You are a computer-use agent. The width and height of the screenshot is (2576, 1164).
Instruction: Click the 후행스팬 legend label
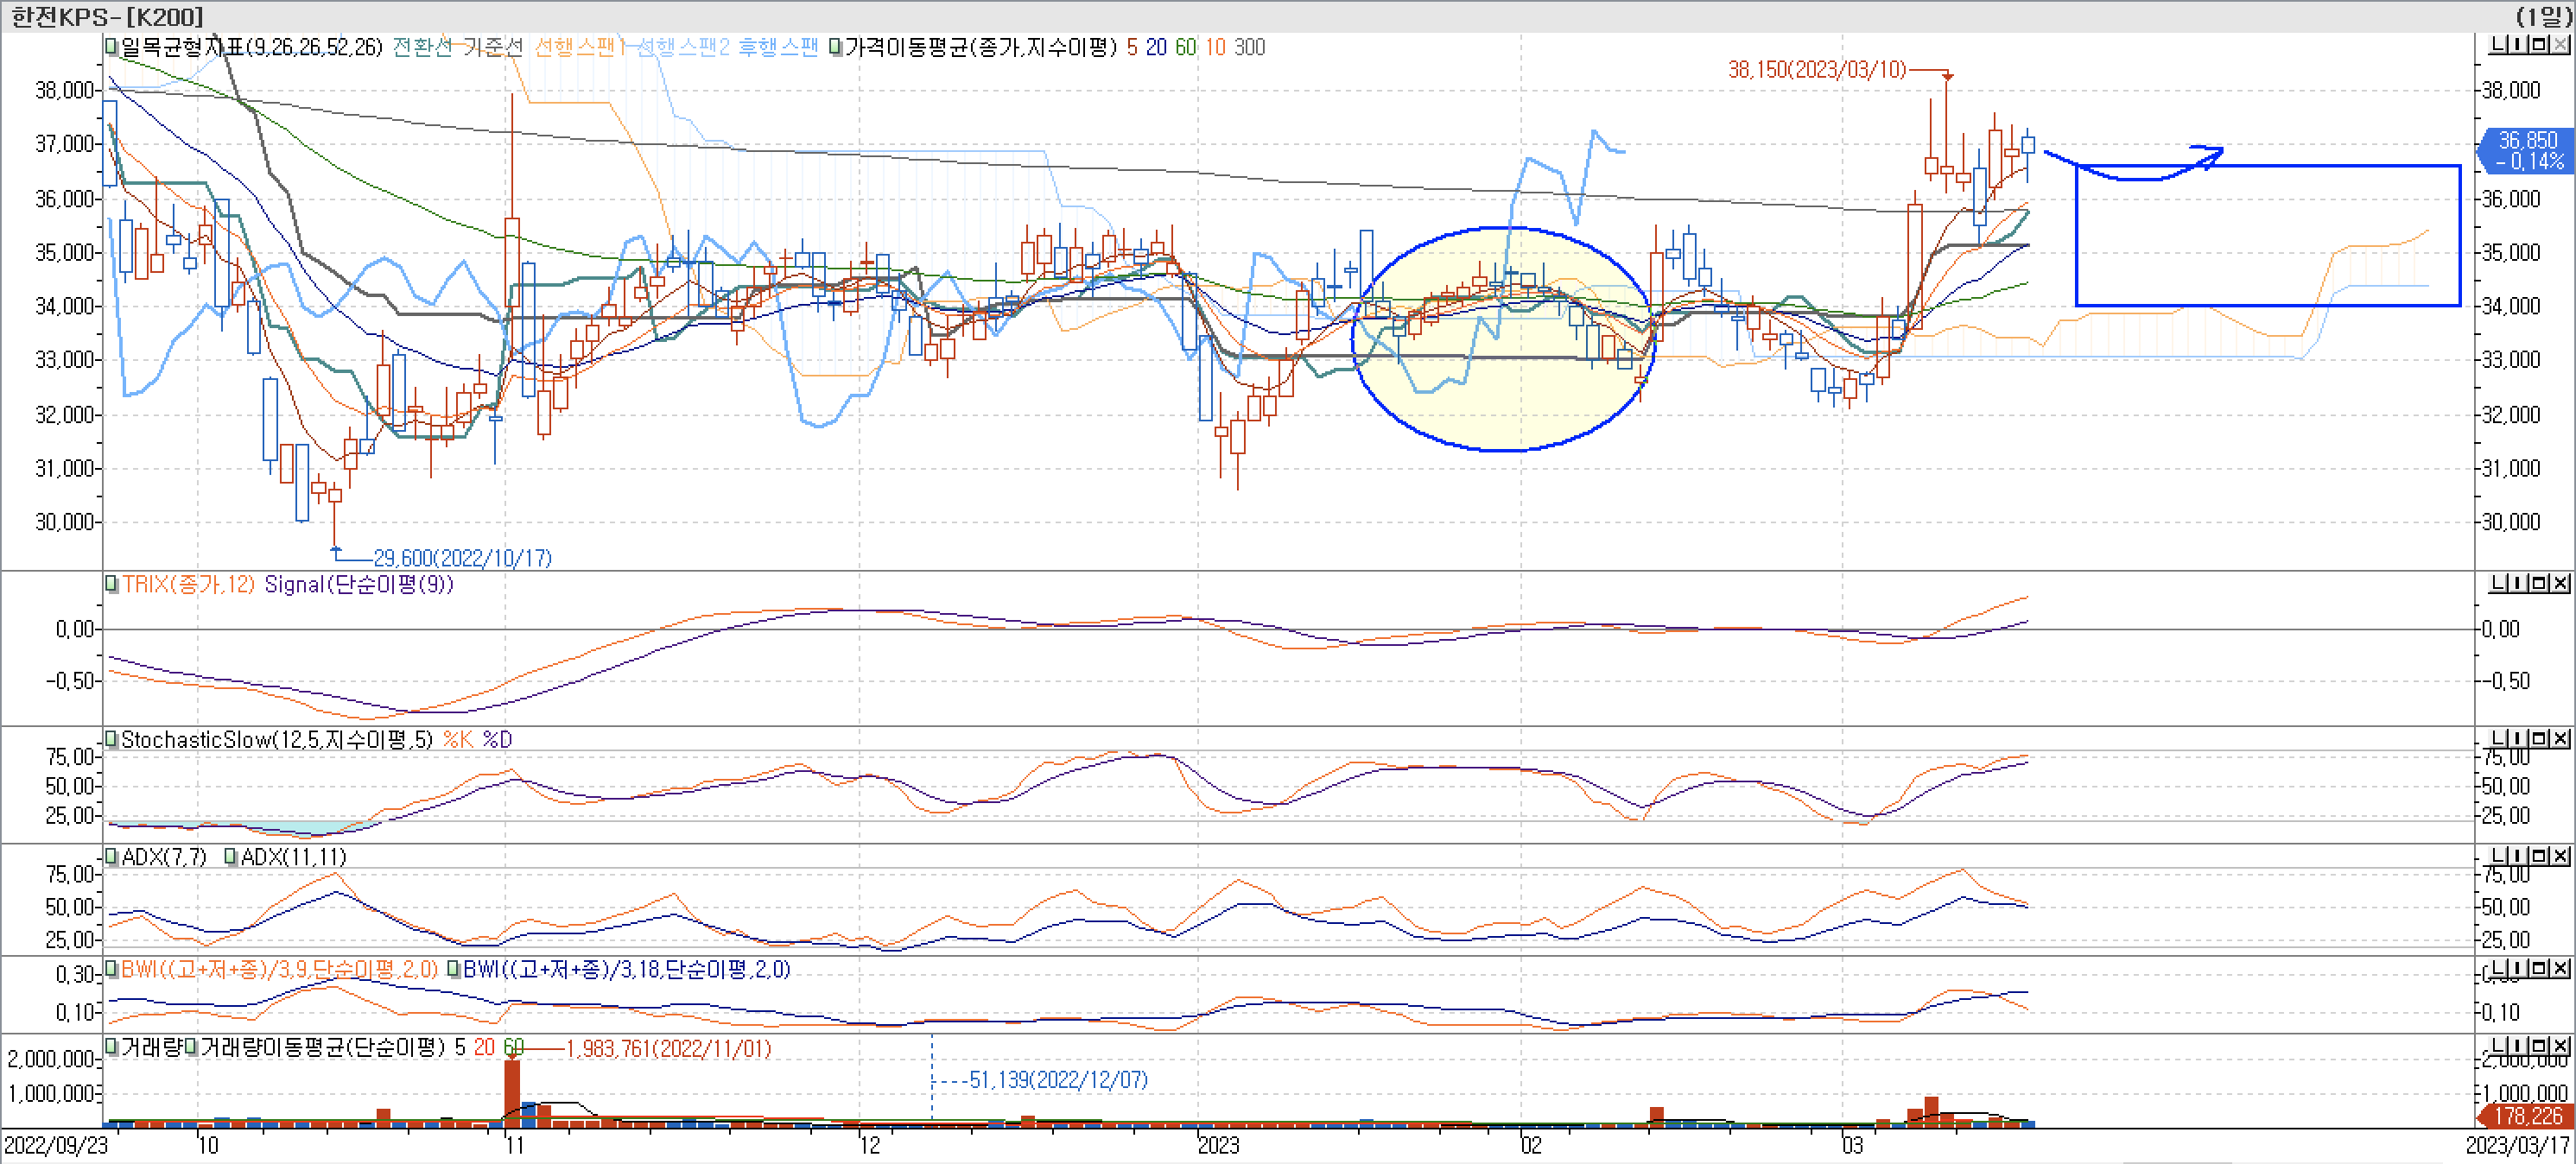click(777, 47)
